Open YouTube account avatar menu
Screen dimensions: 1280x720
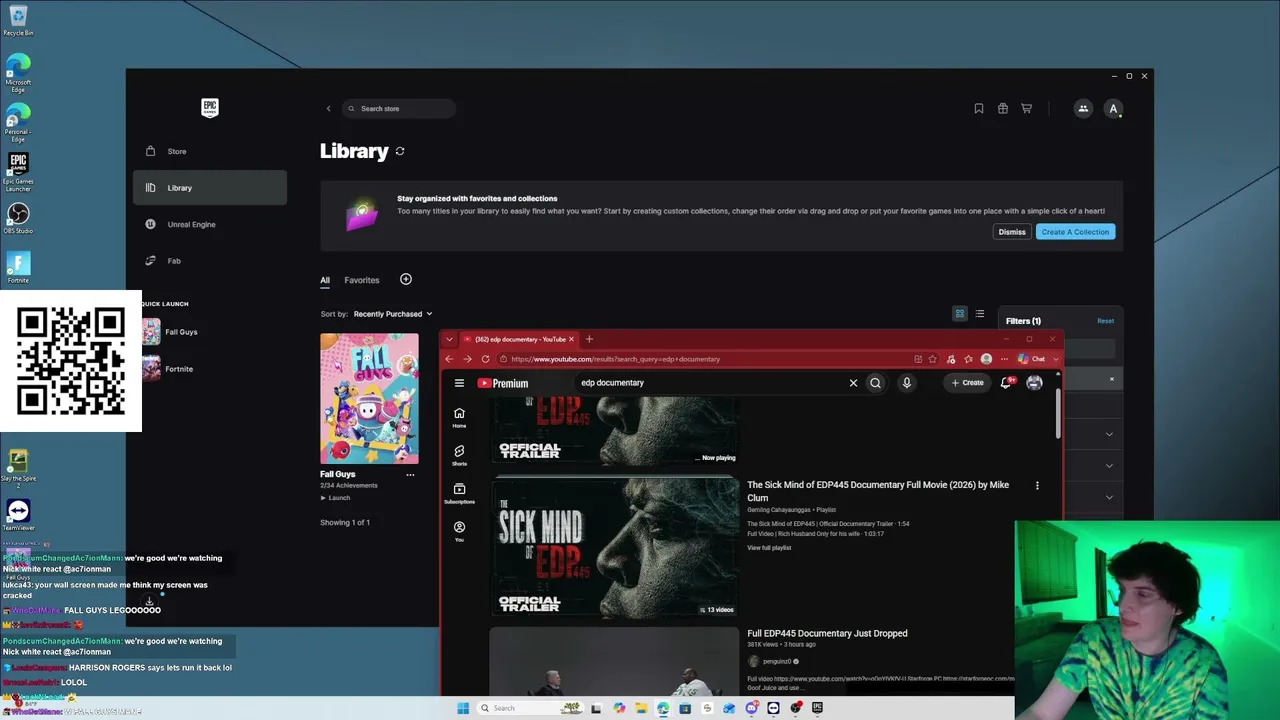click(1034, 383)
